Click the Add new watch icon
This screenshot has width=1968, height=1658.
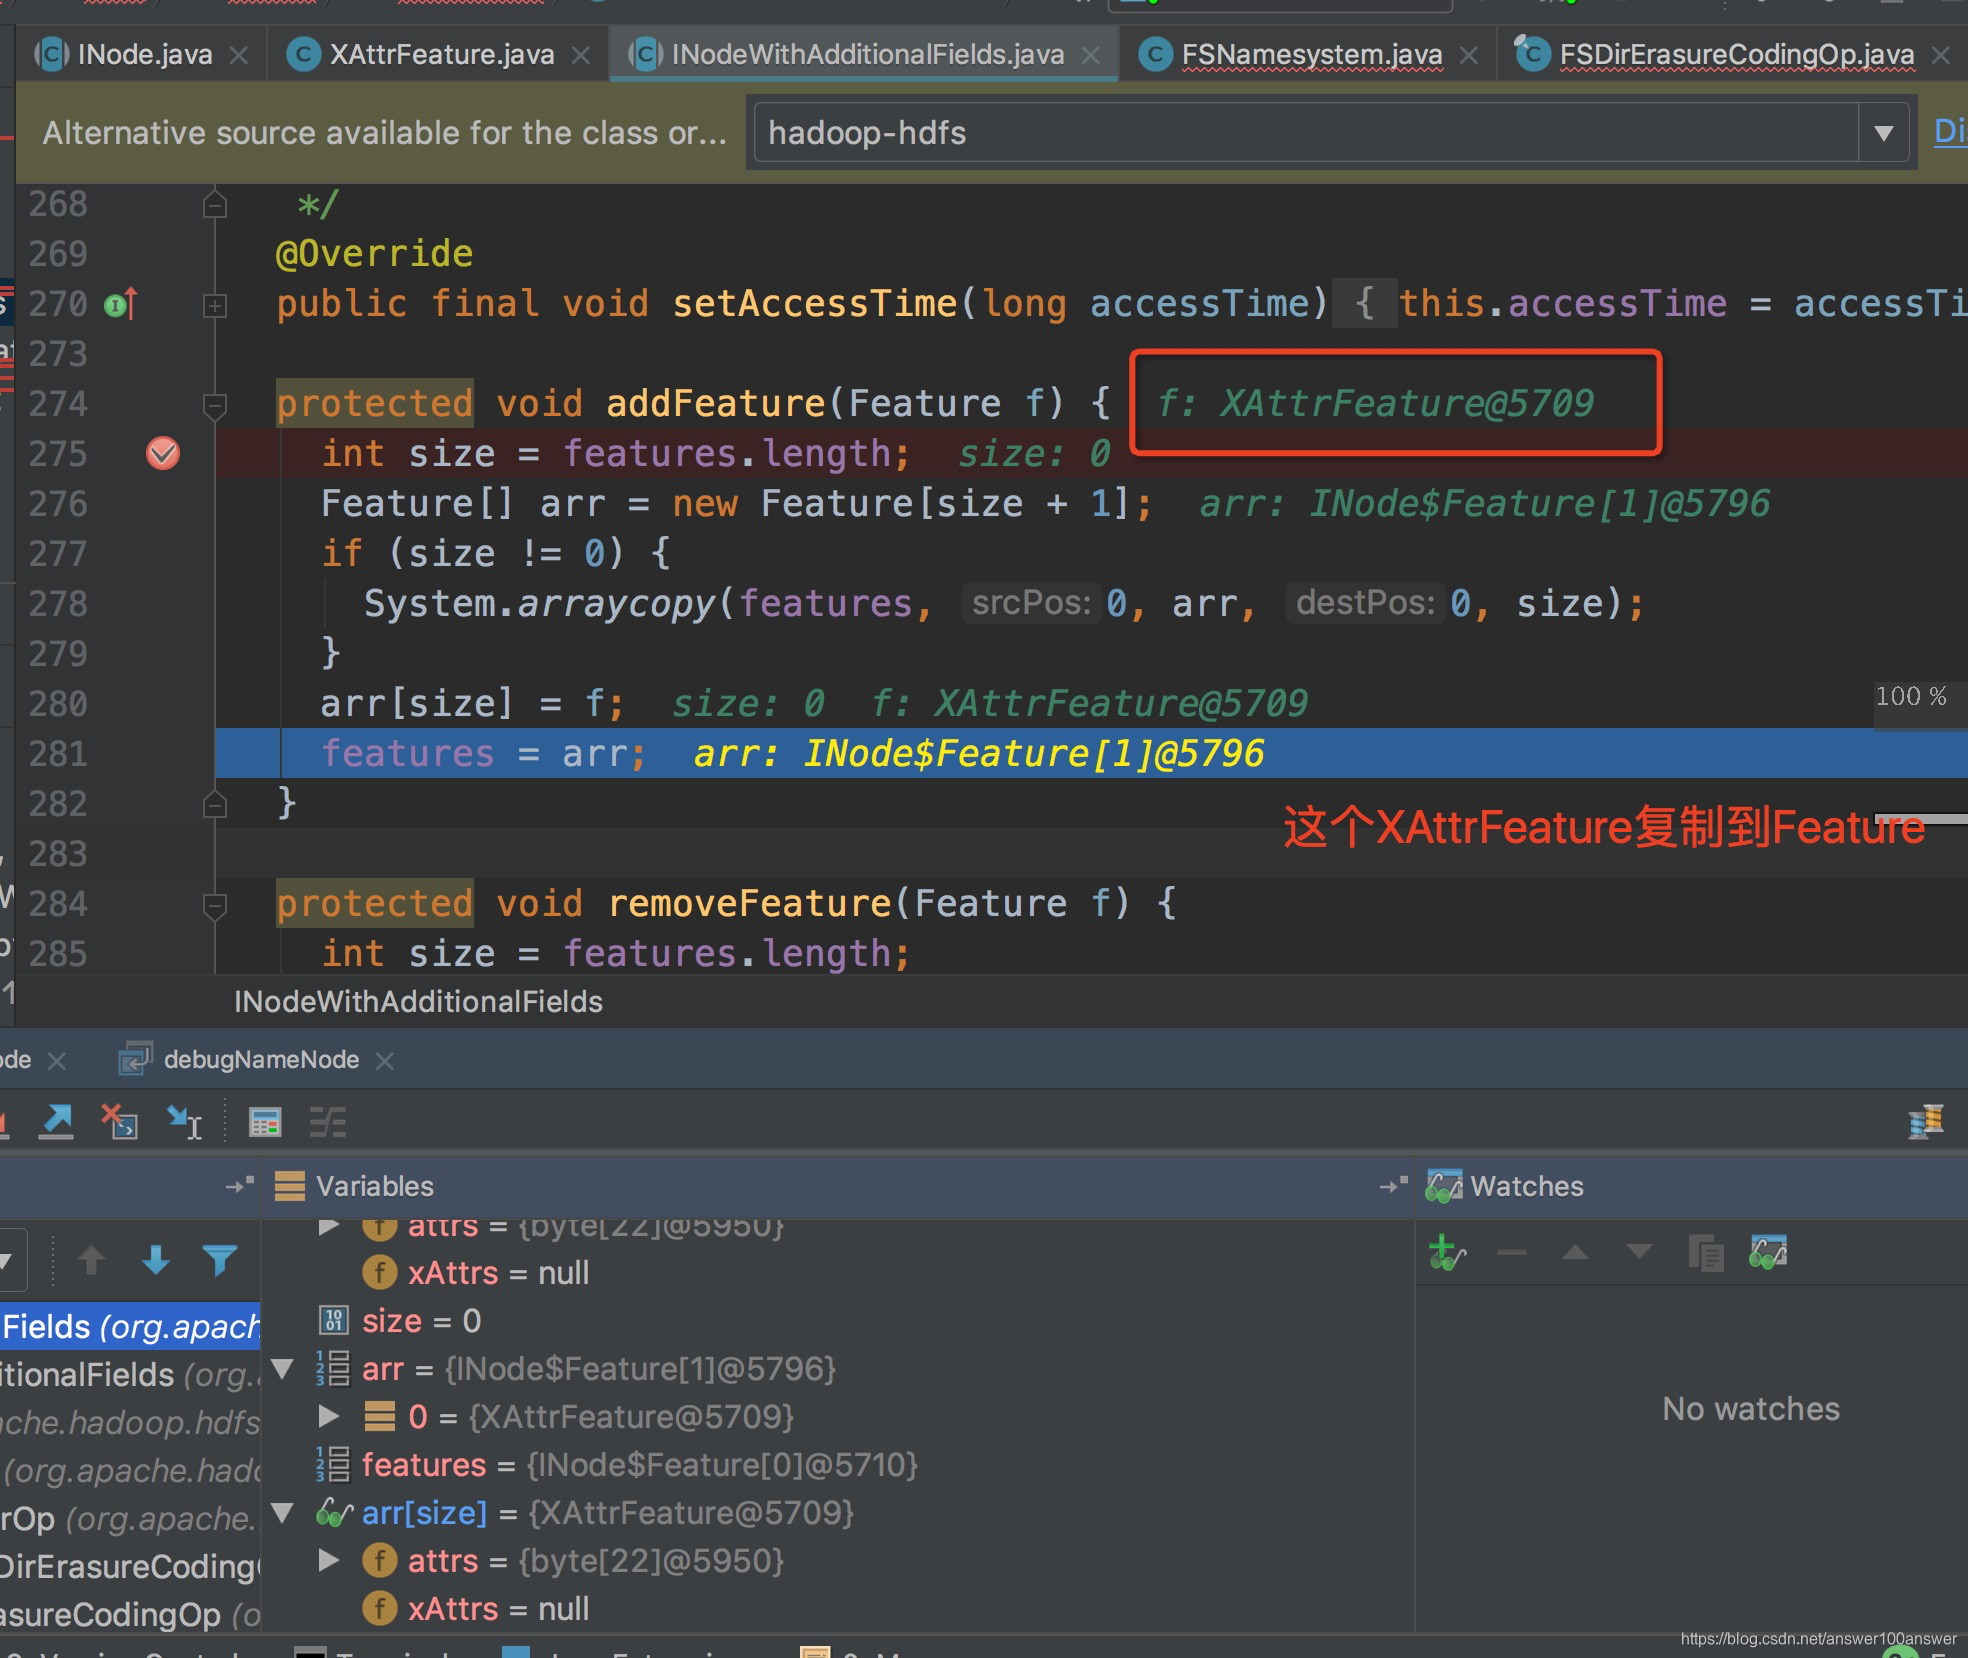1446,1252
